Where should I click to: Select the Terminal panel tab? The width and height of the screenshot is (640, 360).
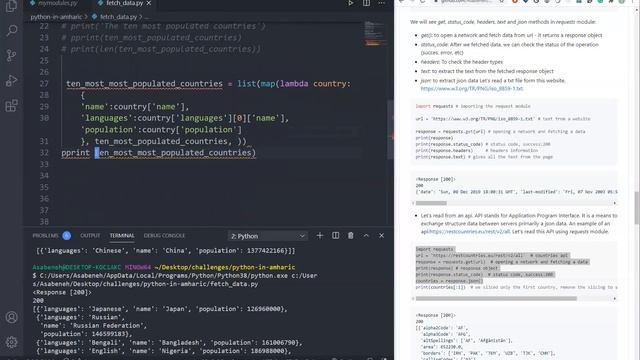tap(122, 236)
